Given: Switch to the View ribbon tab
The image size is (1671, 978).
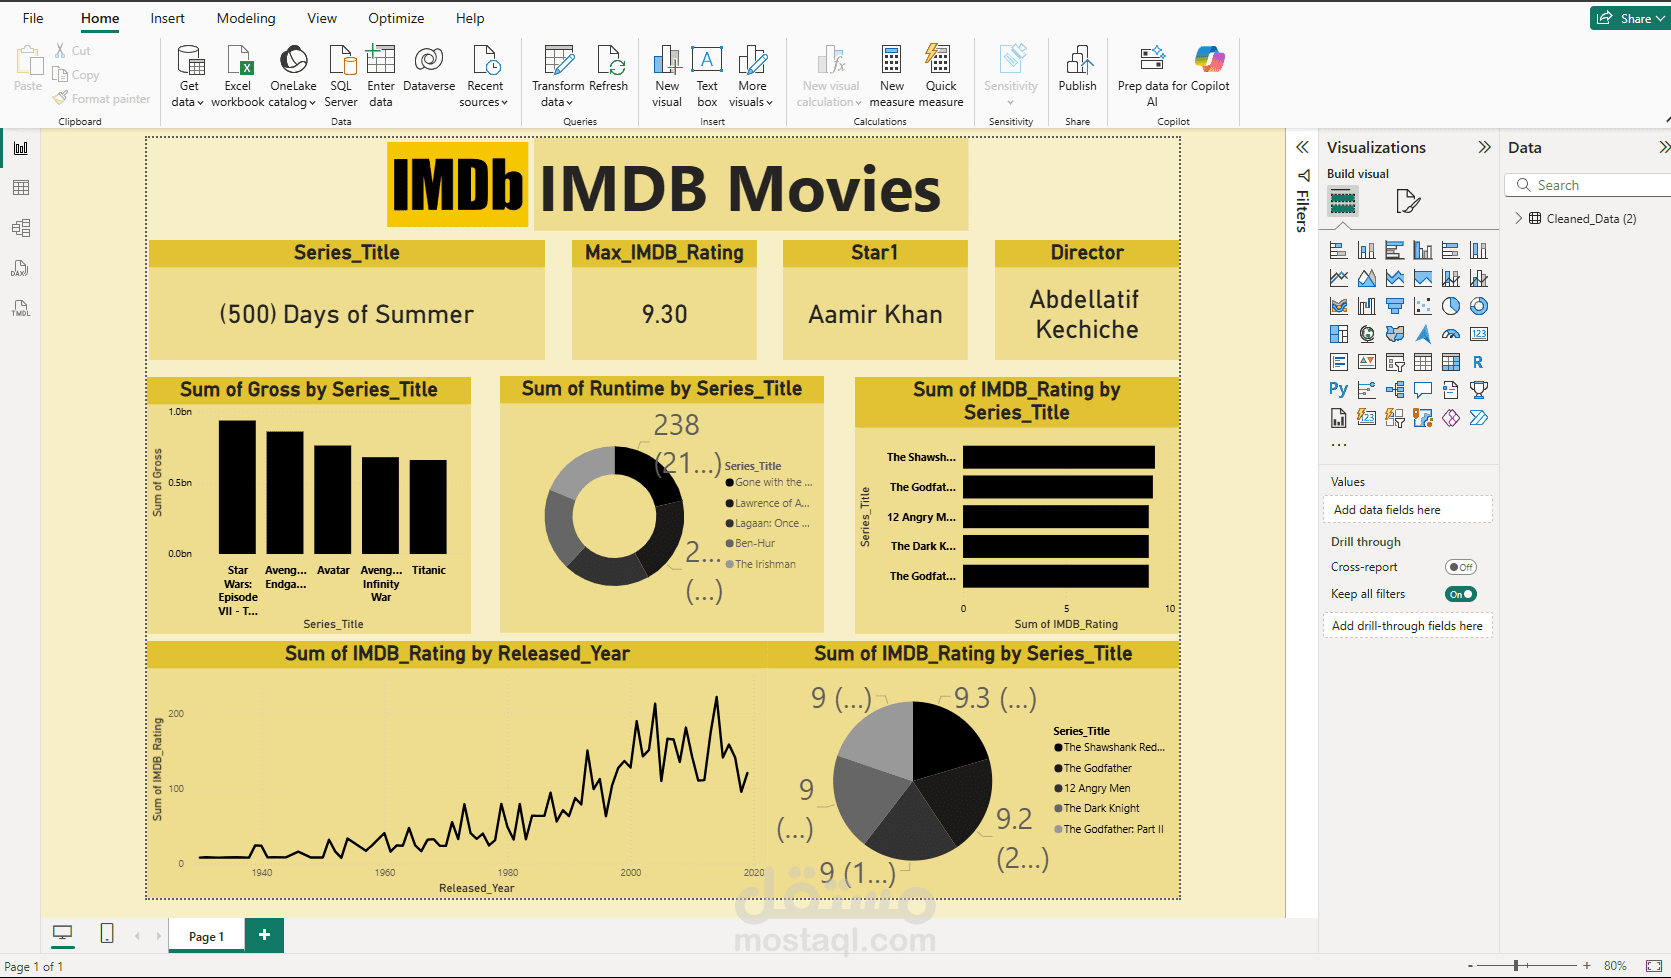Looking at the screenshot, I should tap(322, 18).
